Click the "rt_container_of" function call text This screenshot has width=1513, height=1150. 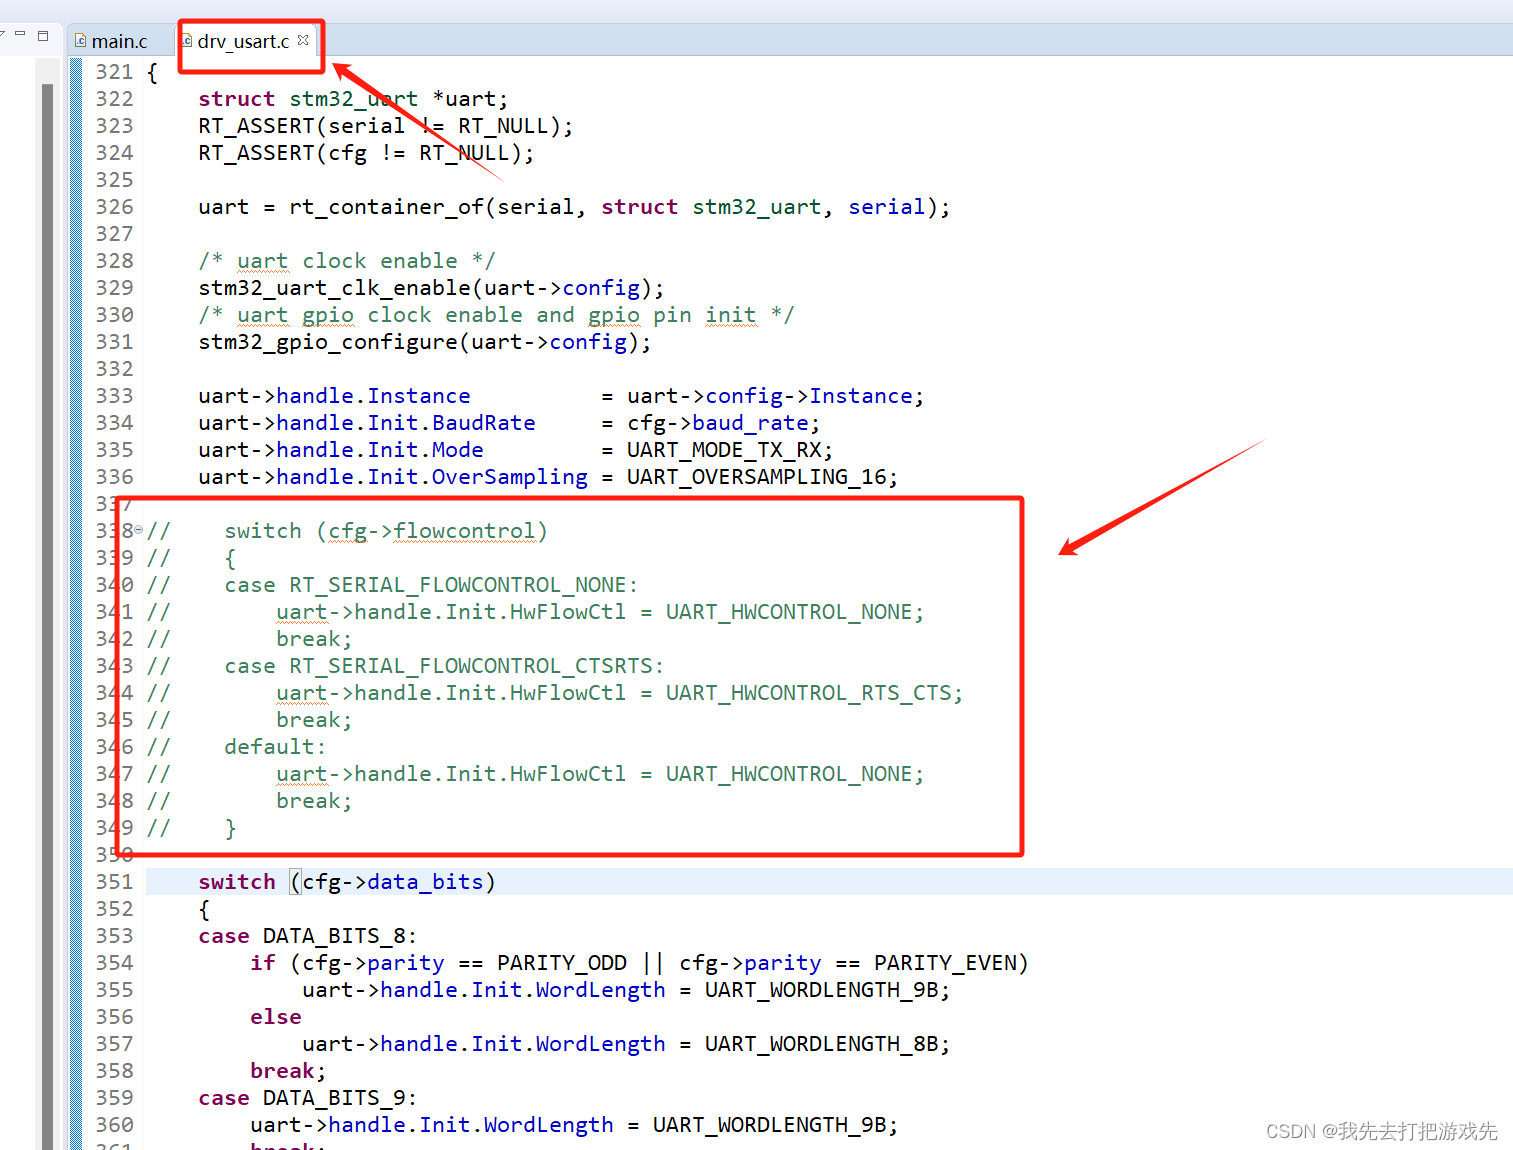[x=386, y=207]
